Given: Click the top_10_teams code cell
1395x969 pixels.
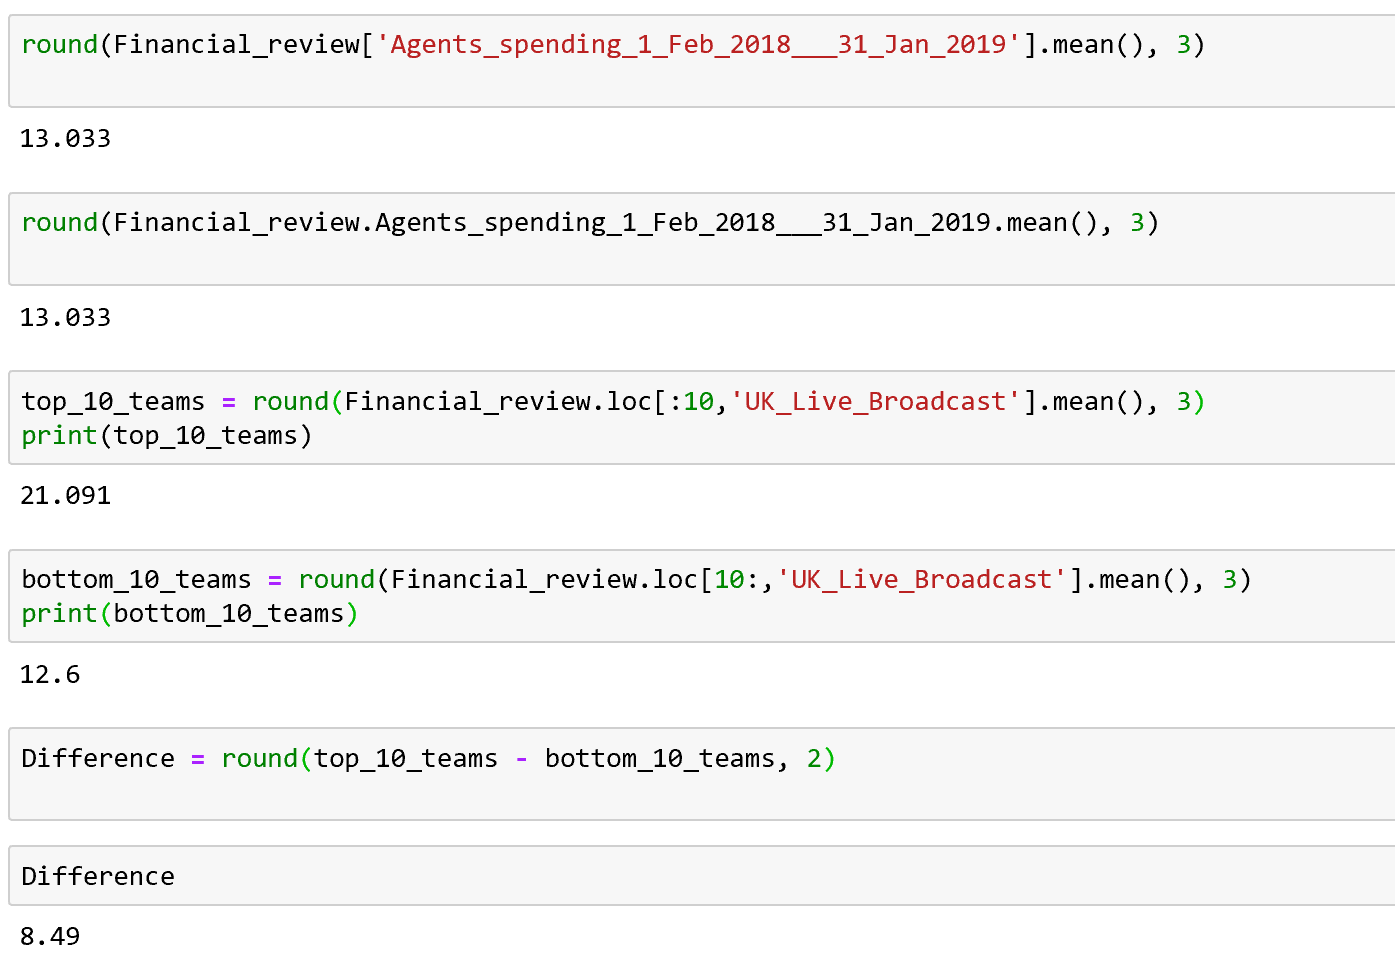Looking at the screenshot, I should [x=702, y=418].
